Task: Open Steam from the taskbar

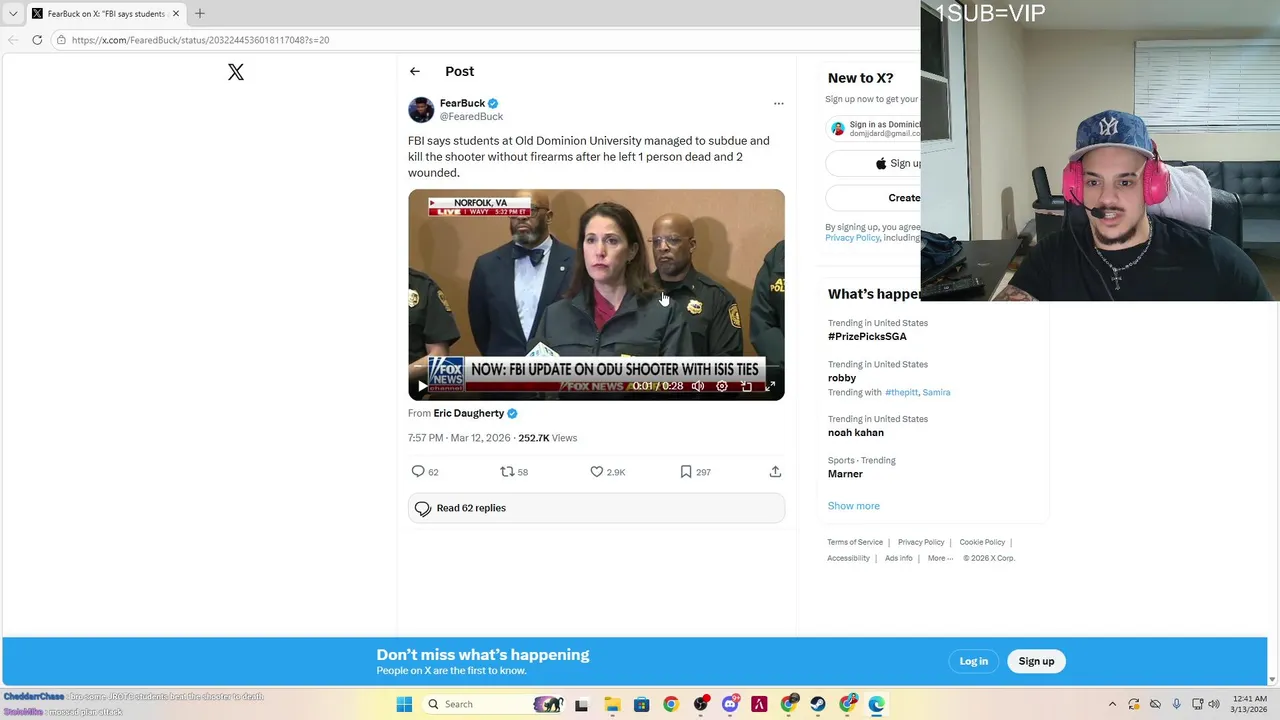Action: coord(818,704)
